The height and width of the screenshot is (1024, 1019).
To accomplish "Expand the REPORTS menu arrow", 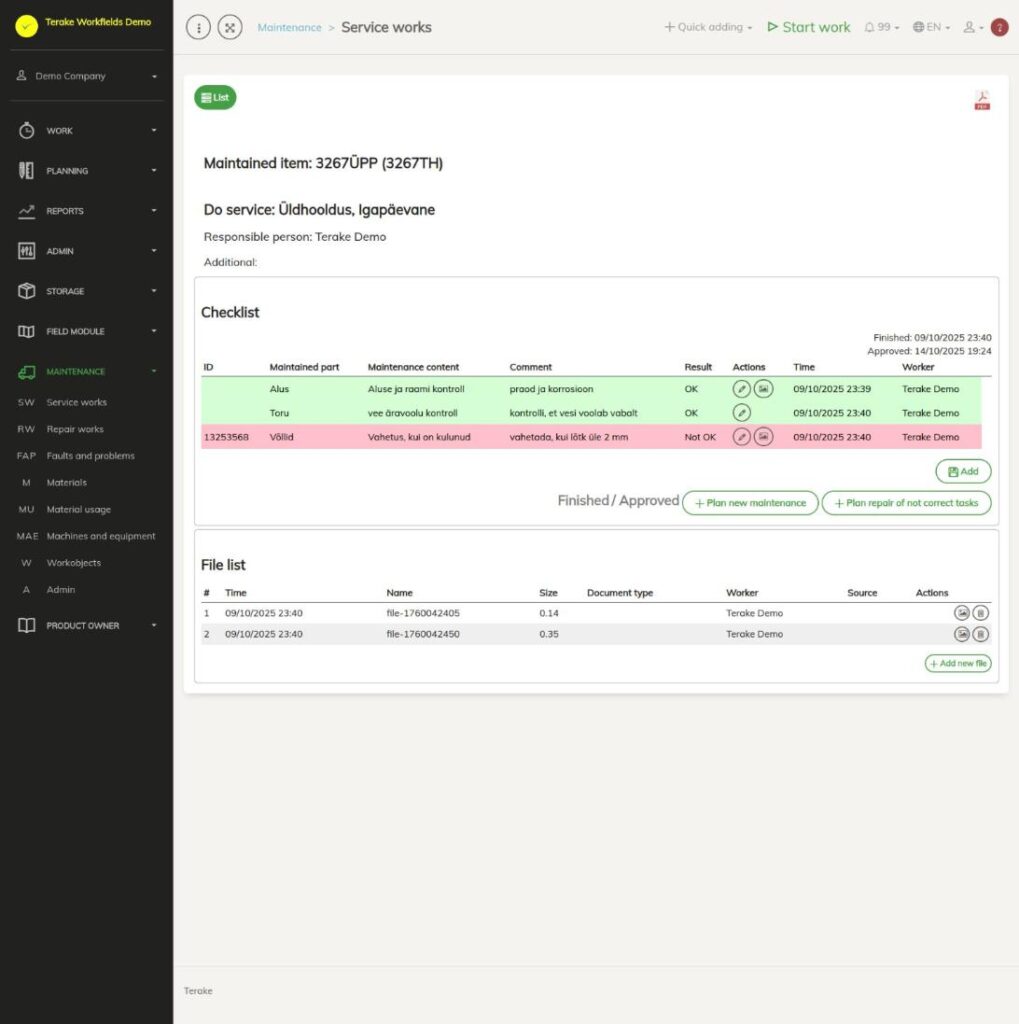I will click(x=154, y=211).
